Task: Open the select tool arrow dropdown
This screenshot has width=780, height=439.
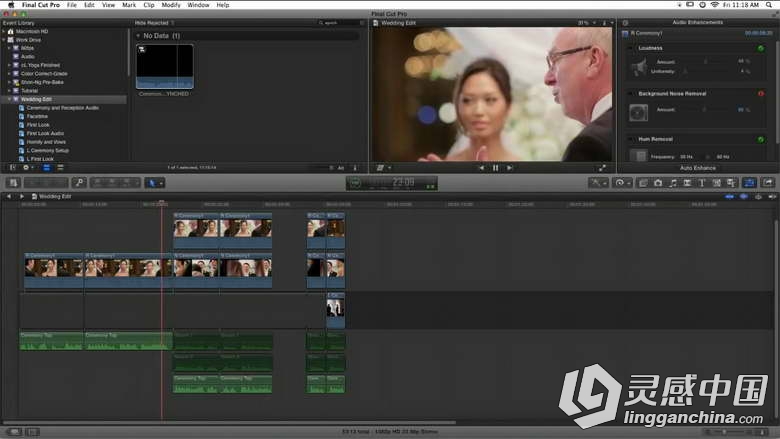Action: [155, 183]
